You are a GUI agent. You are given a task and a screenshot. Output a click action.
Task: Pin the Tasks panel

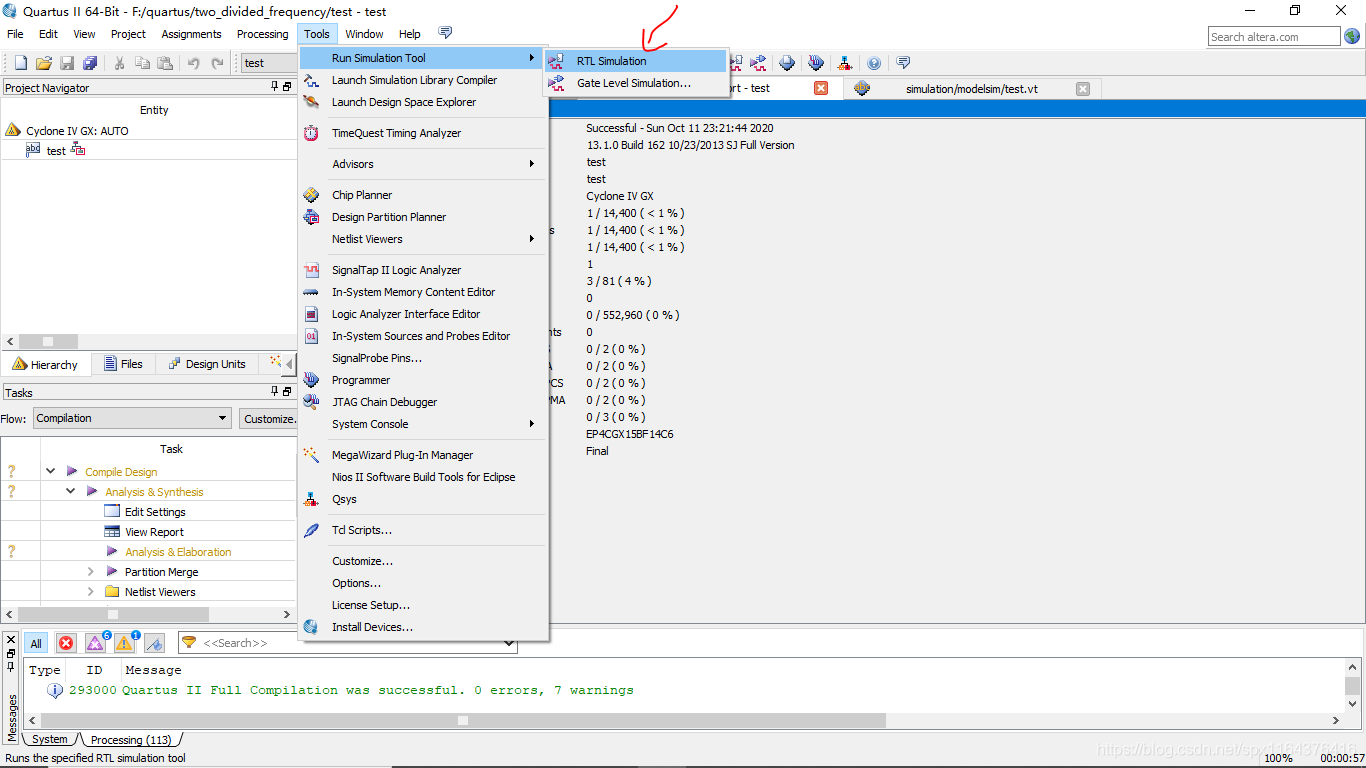275,392
